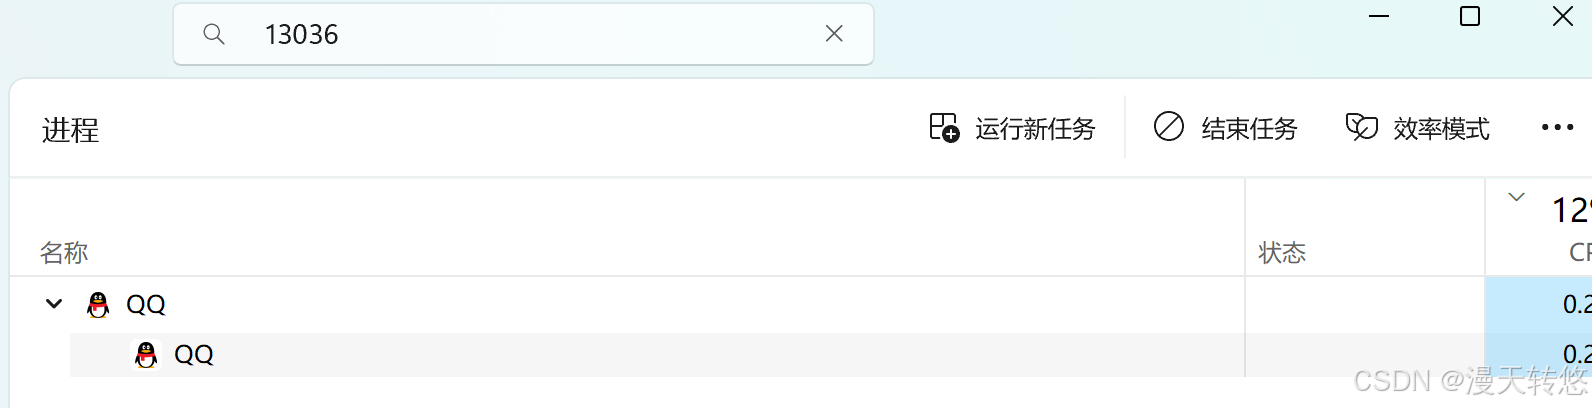Minimize the Task Manager window
Viewport: 1592px width, 408px height.
[x=1379, y=16]
